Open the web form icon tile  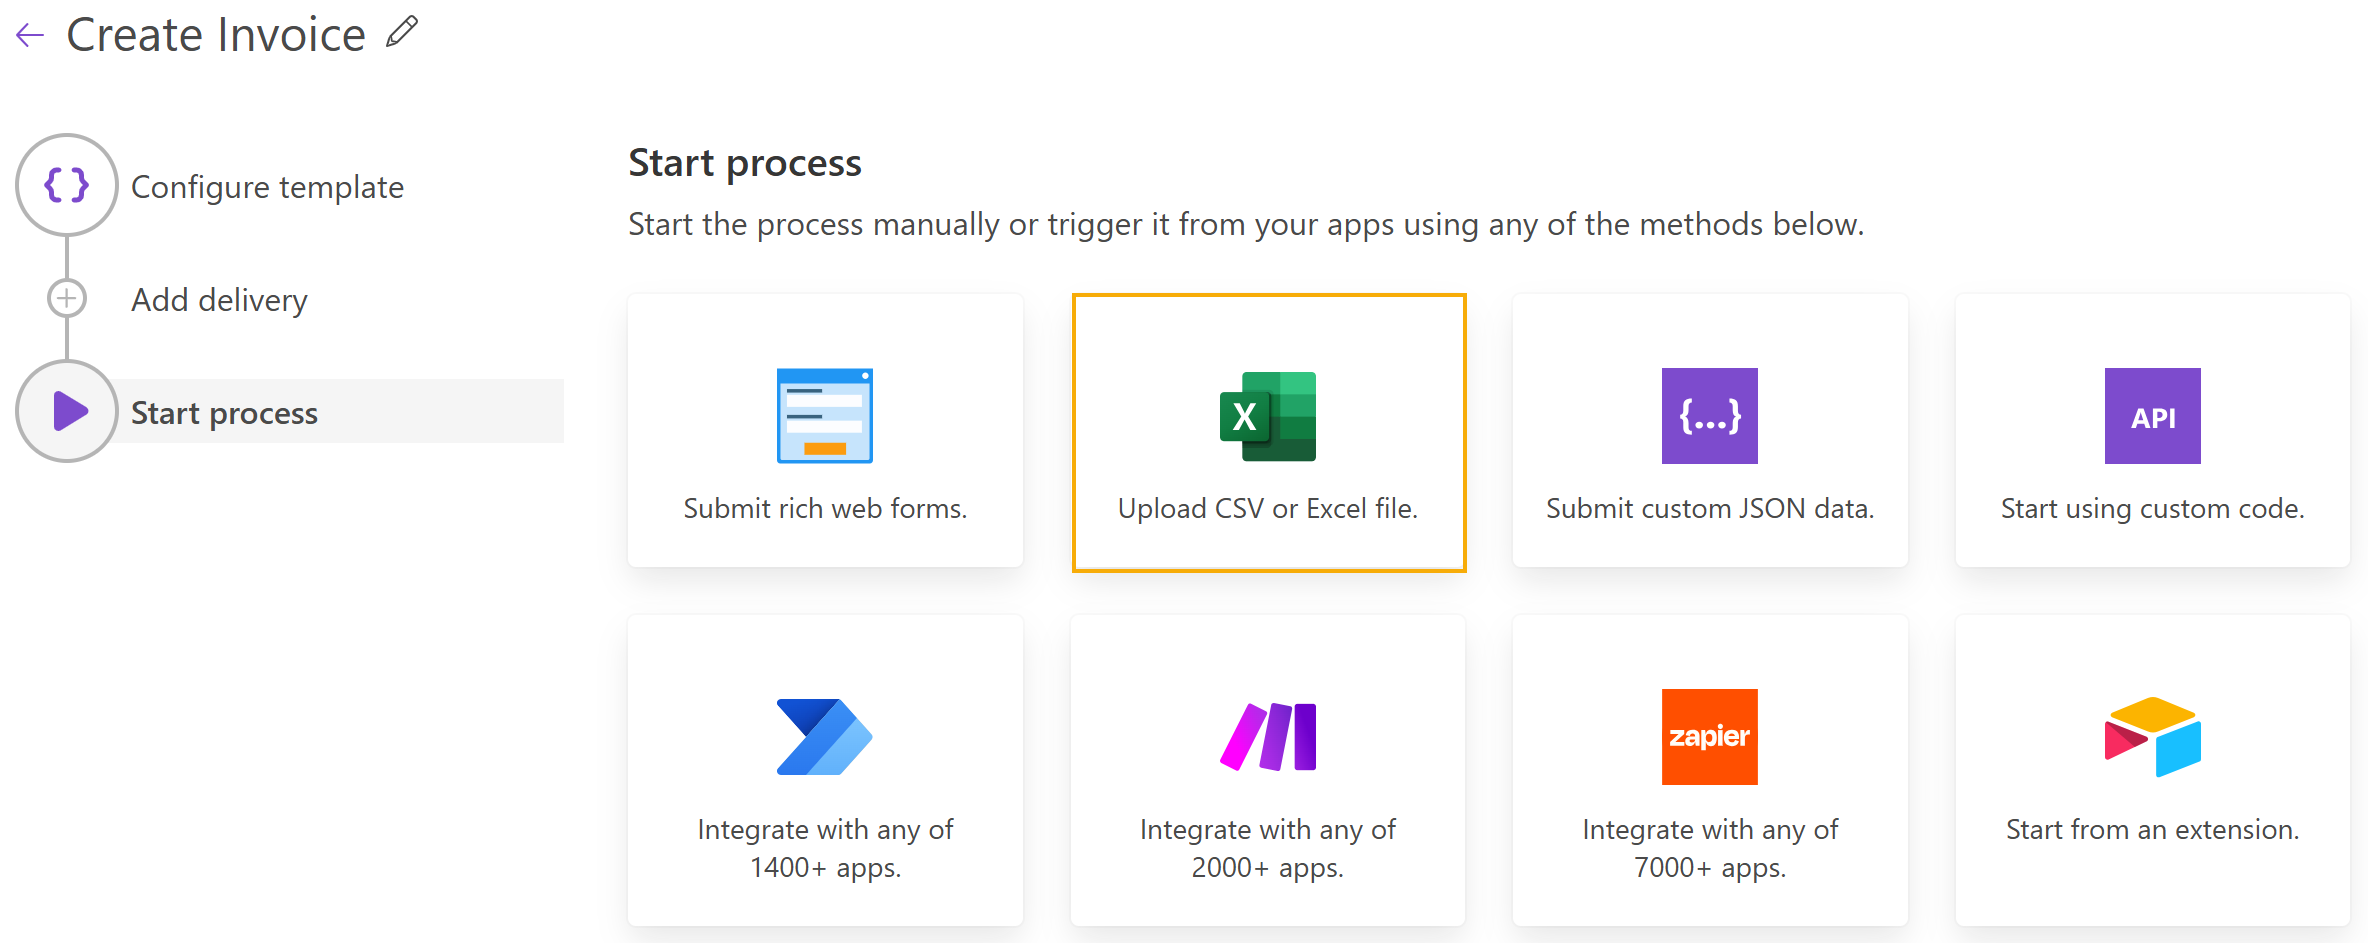click(825, 416)
